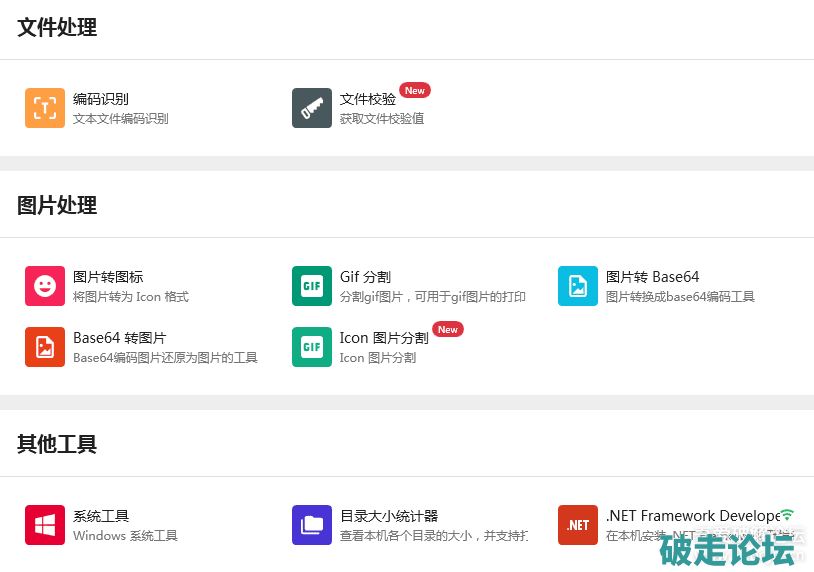Open the red Windows 系统工具 icon
This screenshot has height=572, width=814.
[45, 525]
